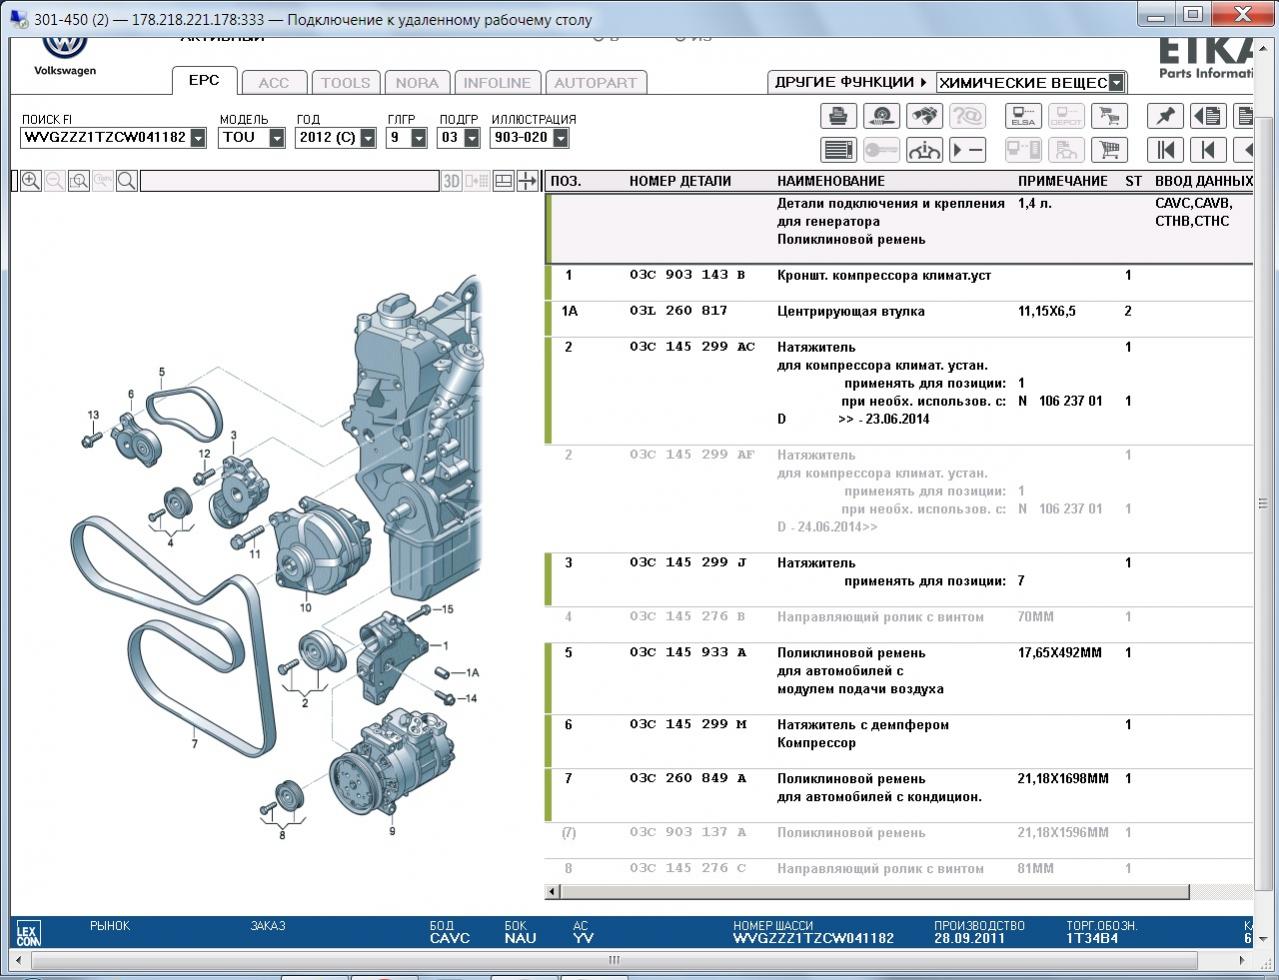Select part number 03C 145 276 C
This screenshot has width=1279, height=980.
click(688, 869)
